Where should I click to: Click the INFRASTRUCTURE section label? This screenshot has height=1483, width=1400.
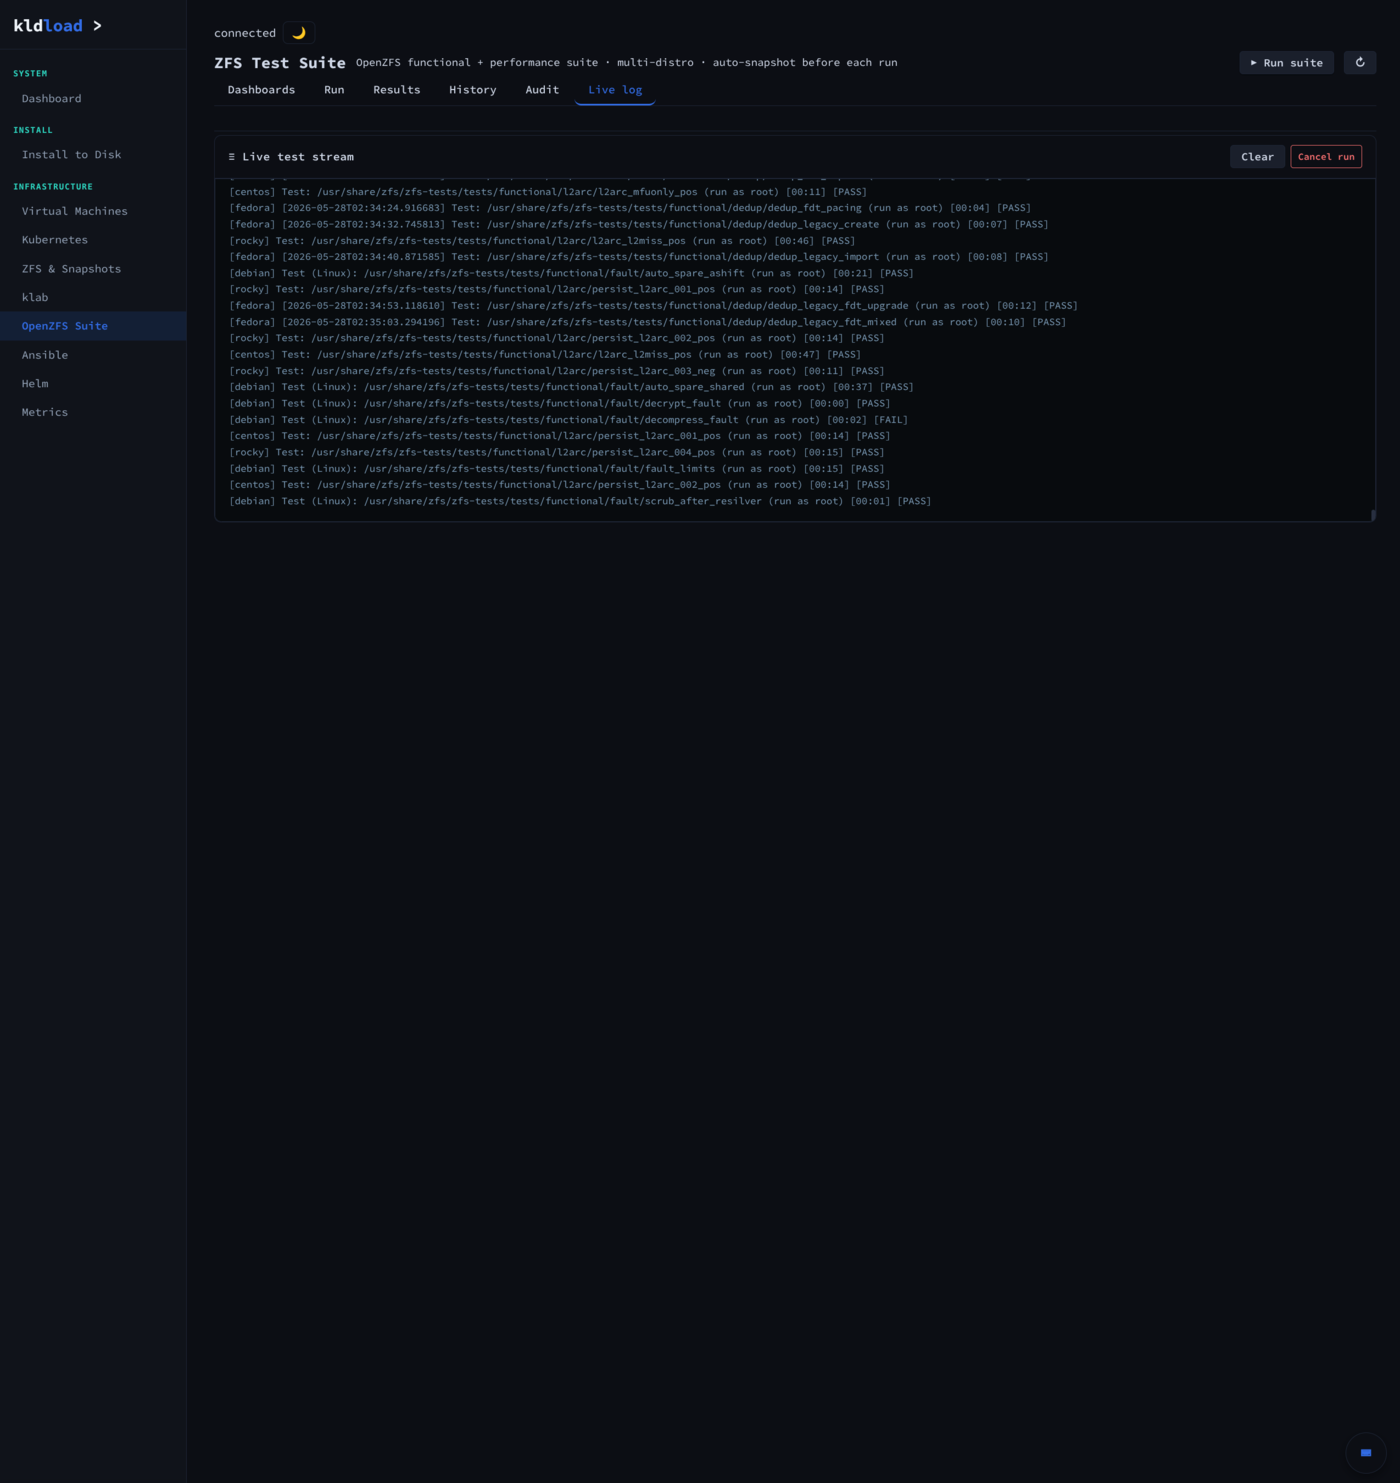tap(53, 187)
